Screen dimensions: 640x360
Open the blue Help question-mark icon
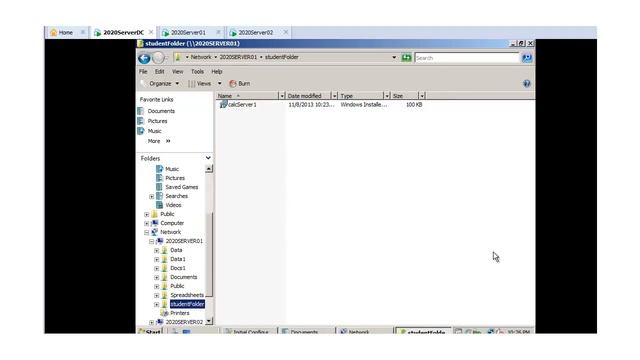coord(527,84)
